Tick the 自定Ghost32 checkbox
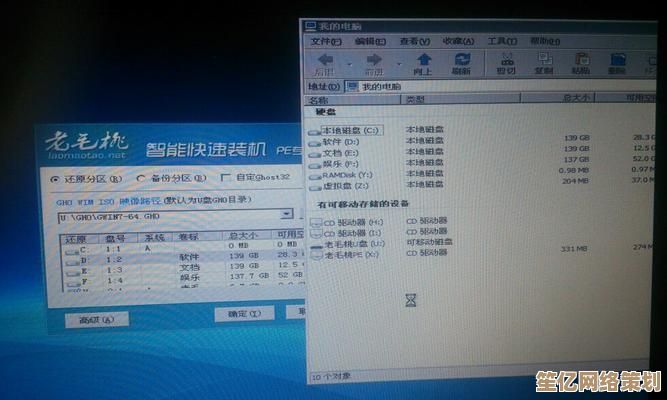The image size is (667, 400). tap(225, 177)
